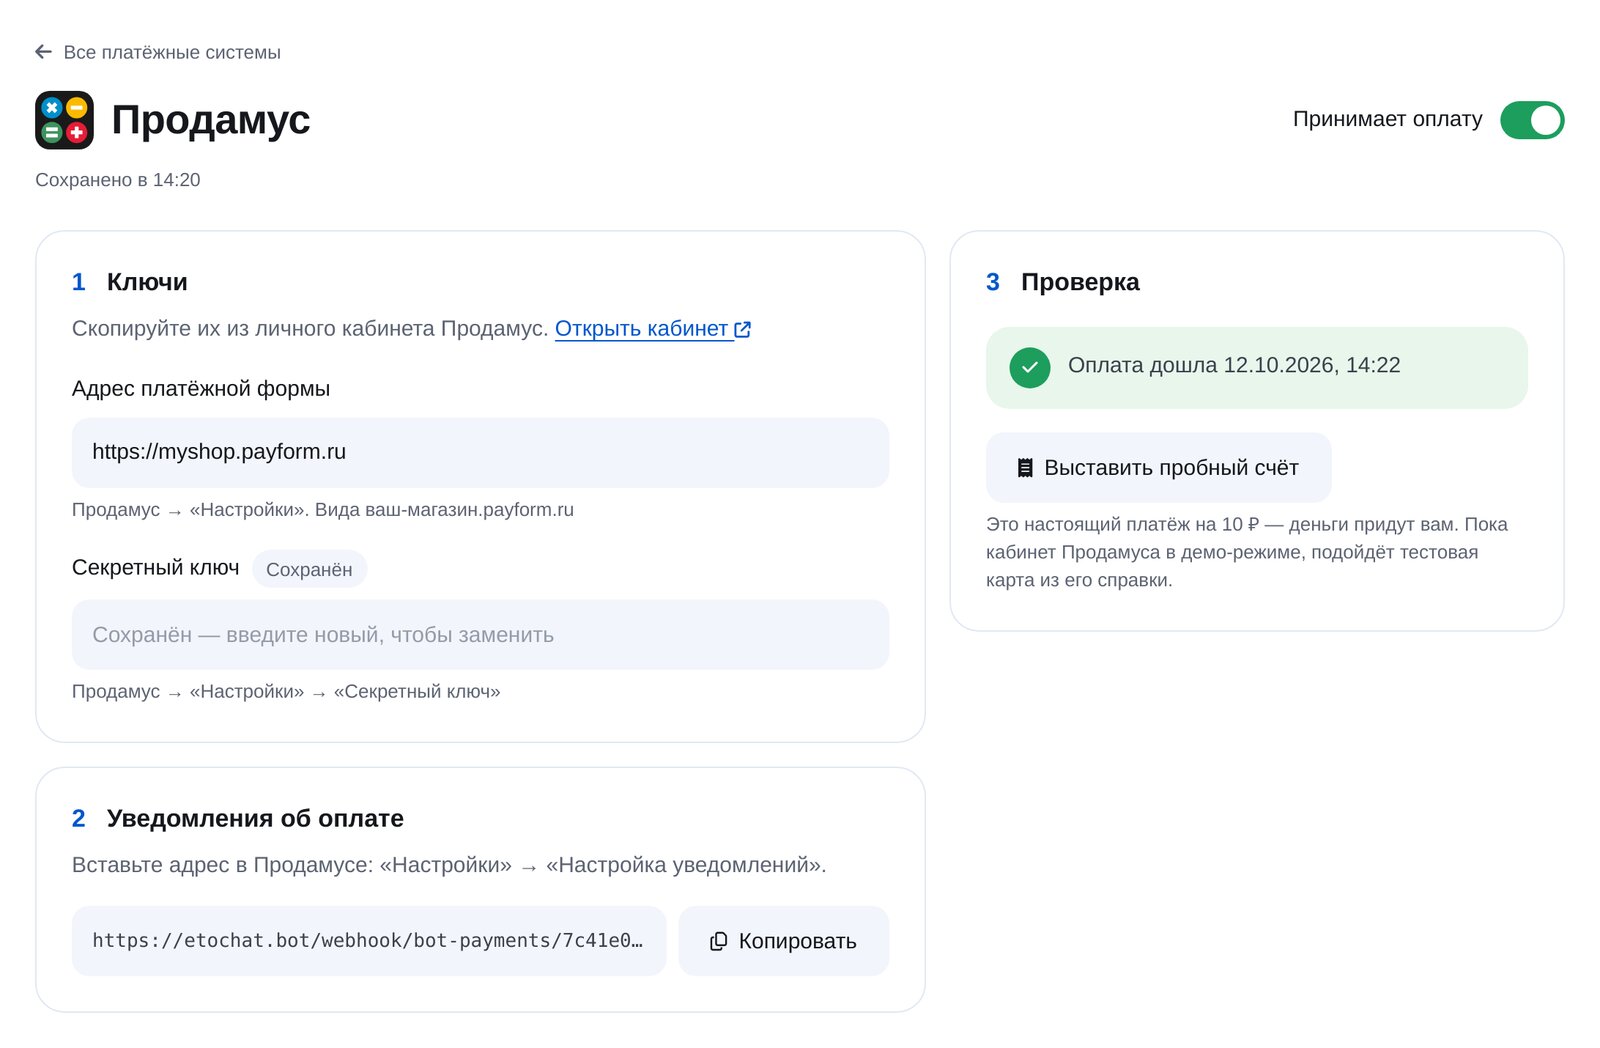Image resolution: width=1600 pixels, height=1048 pixels.
Task: Go back to Все платёжные системы
Action: coord(158,52)
